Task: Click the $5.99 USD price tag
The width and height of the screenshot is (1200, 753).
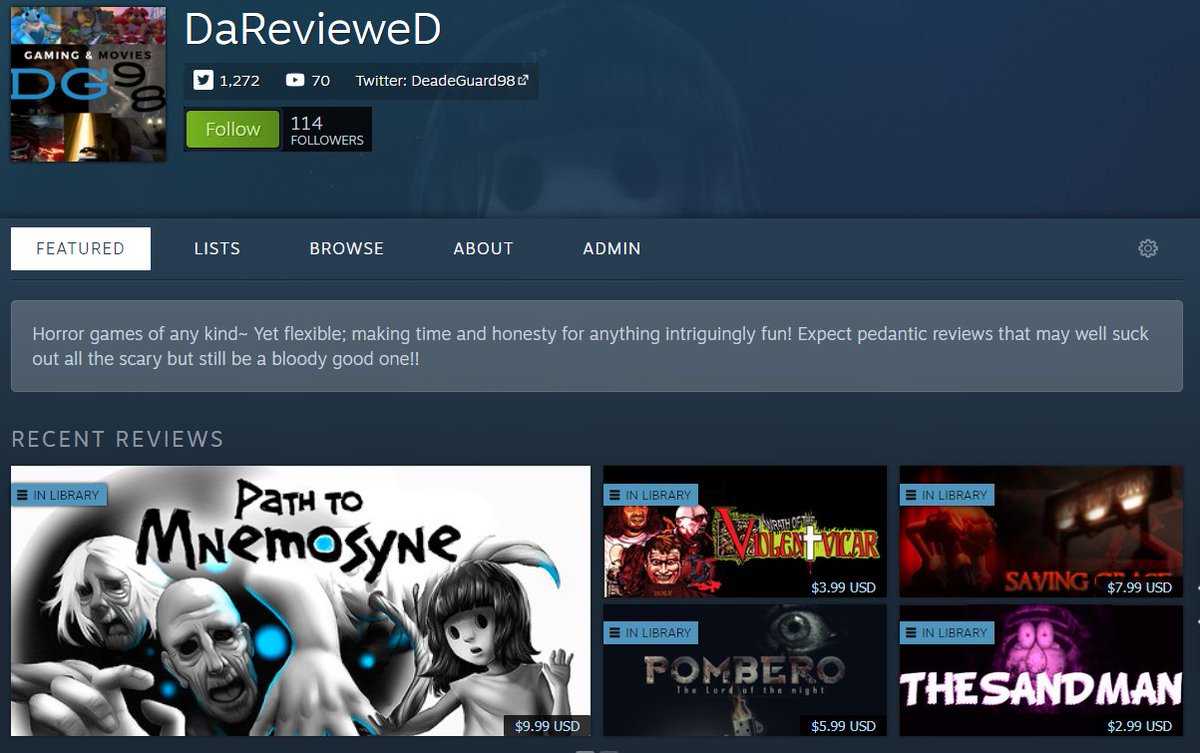Action: tap(843, 726)
